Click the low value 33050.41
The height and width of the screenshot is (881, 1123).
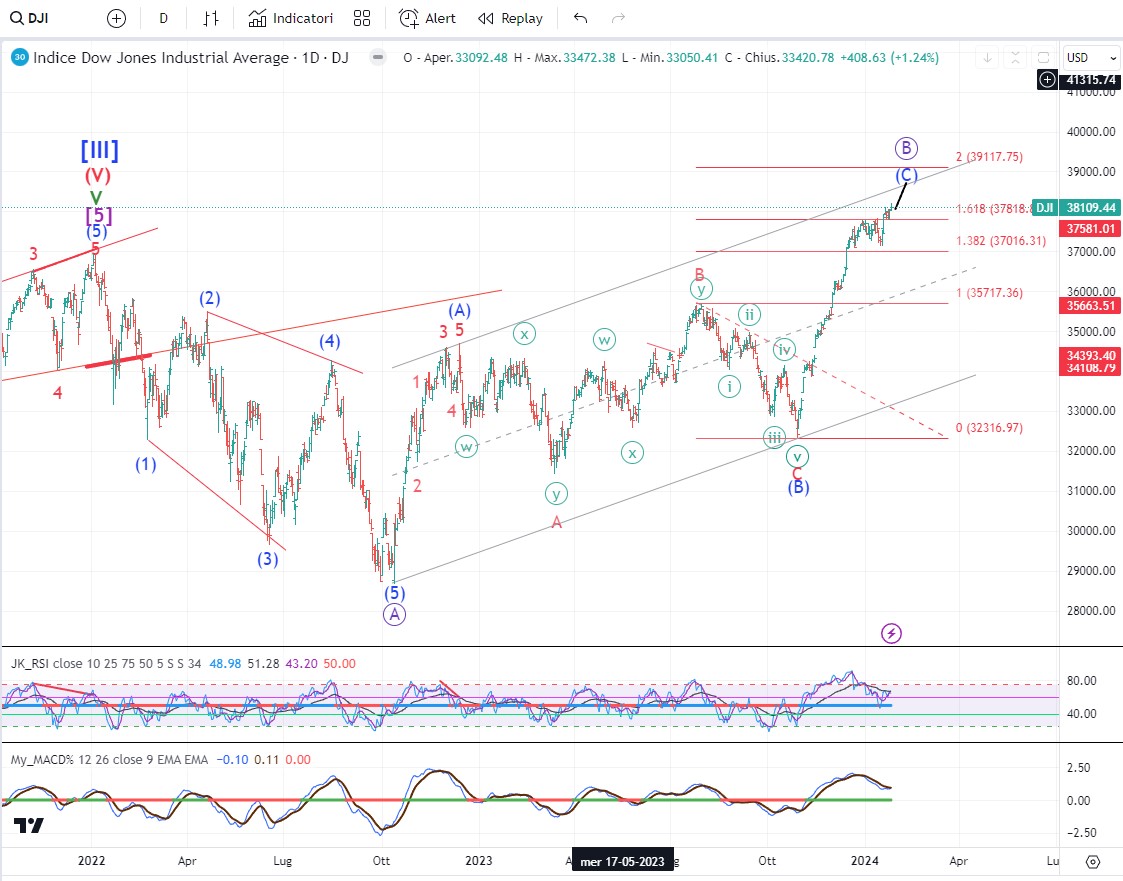point(692,58)
